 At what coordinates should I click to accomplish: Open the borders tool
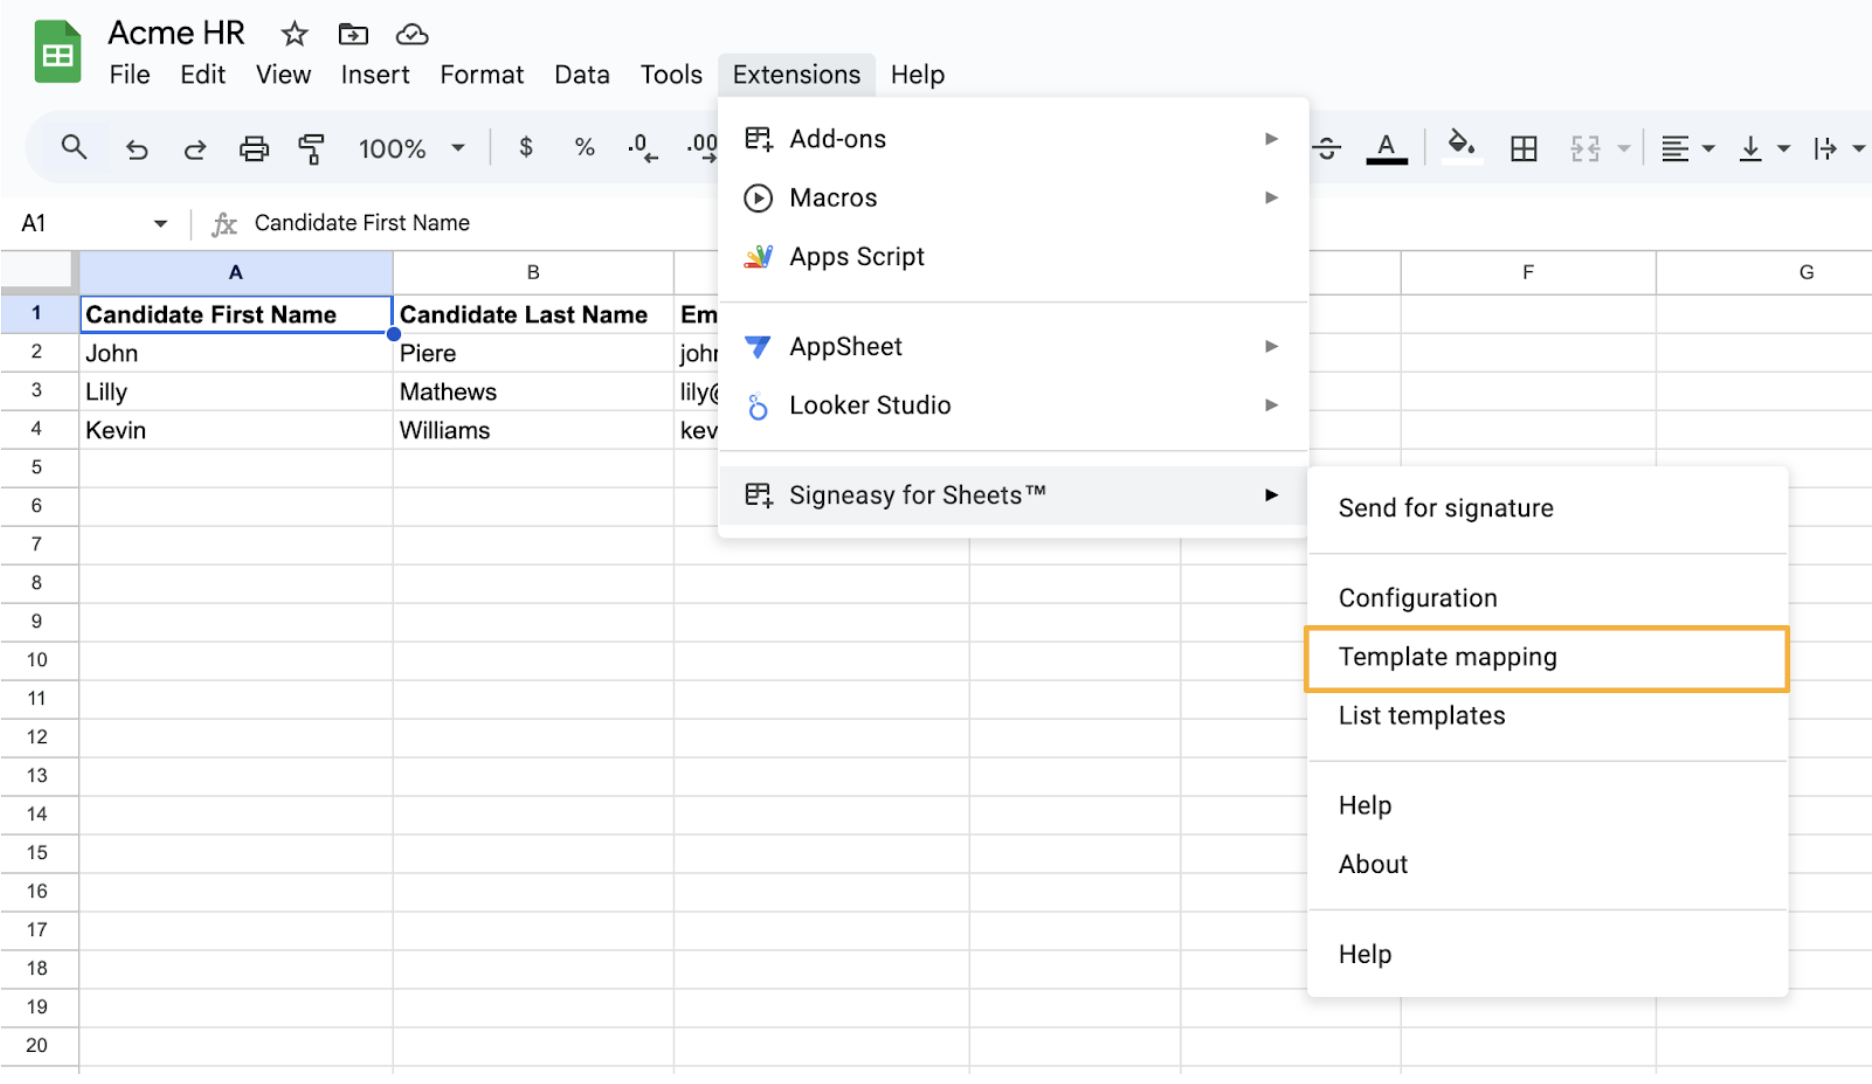[1524, 149]
